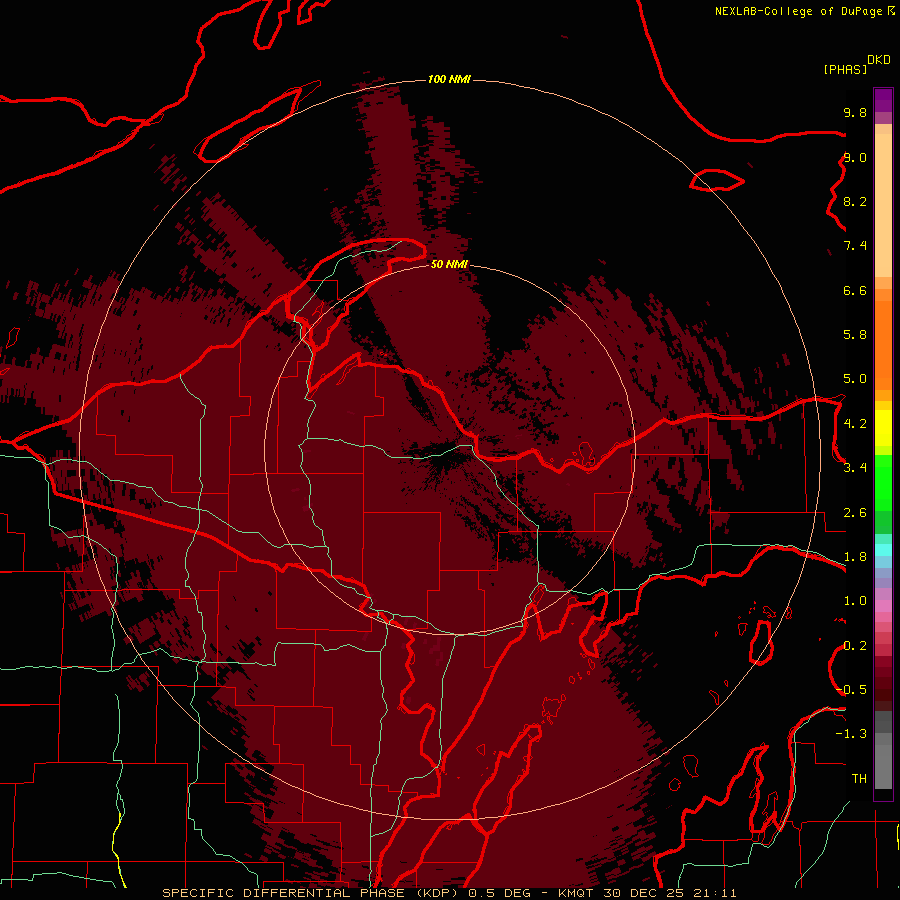Click the [PHAS] units label

point(845,69)
